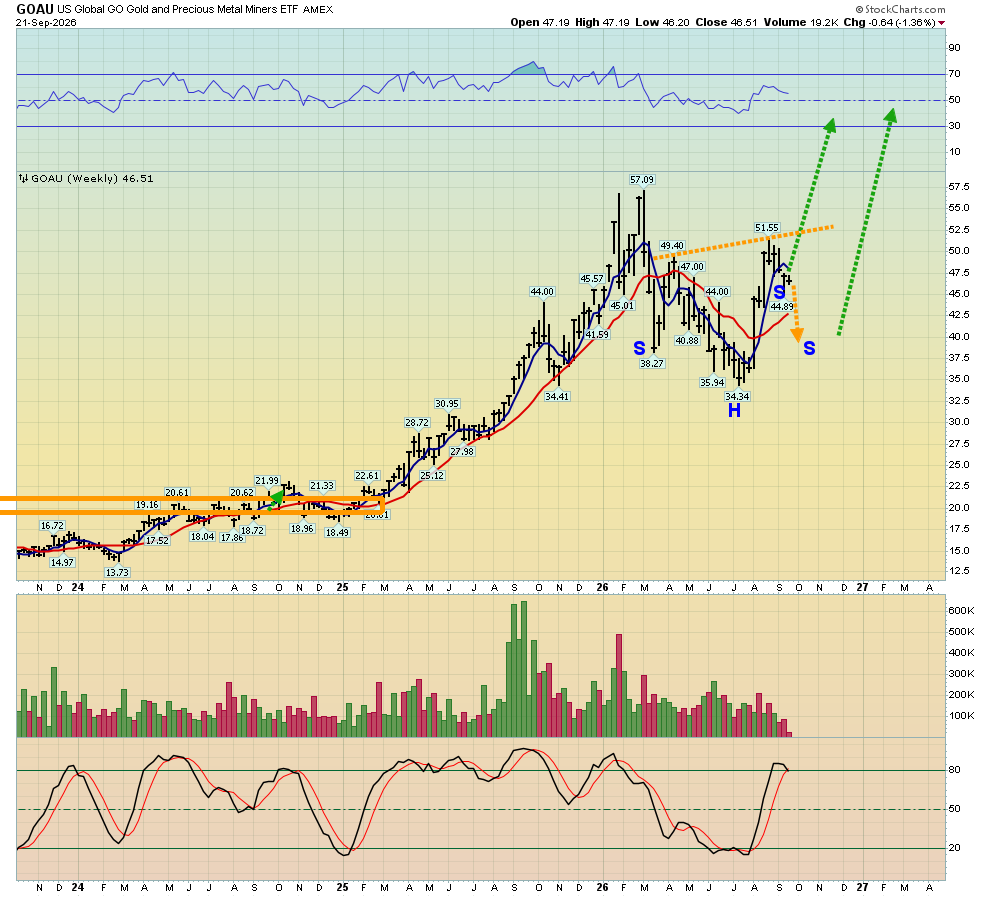
Task: Click the 38.27 low price label
Action: (652, 363)
